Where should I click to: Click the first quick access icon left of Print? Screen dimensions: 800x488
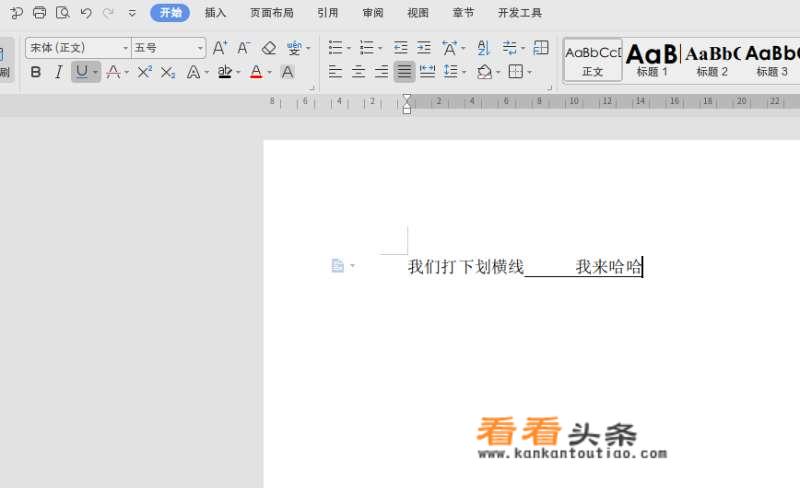tap(16, 13)
